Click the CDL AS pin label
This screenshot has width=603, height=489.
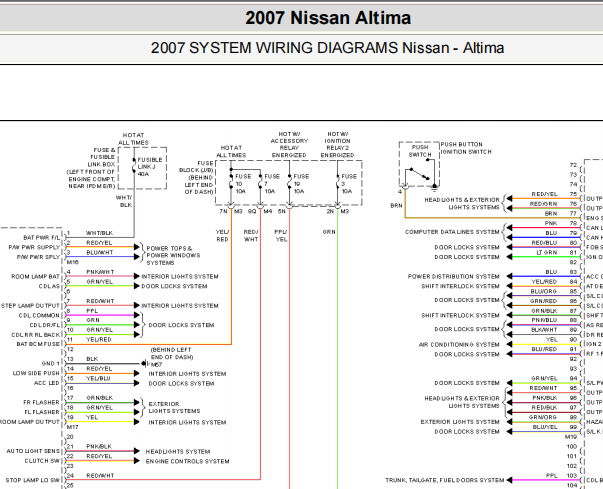point(49,286)
